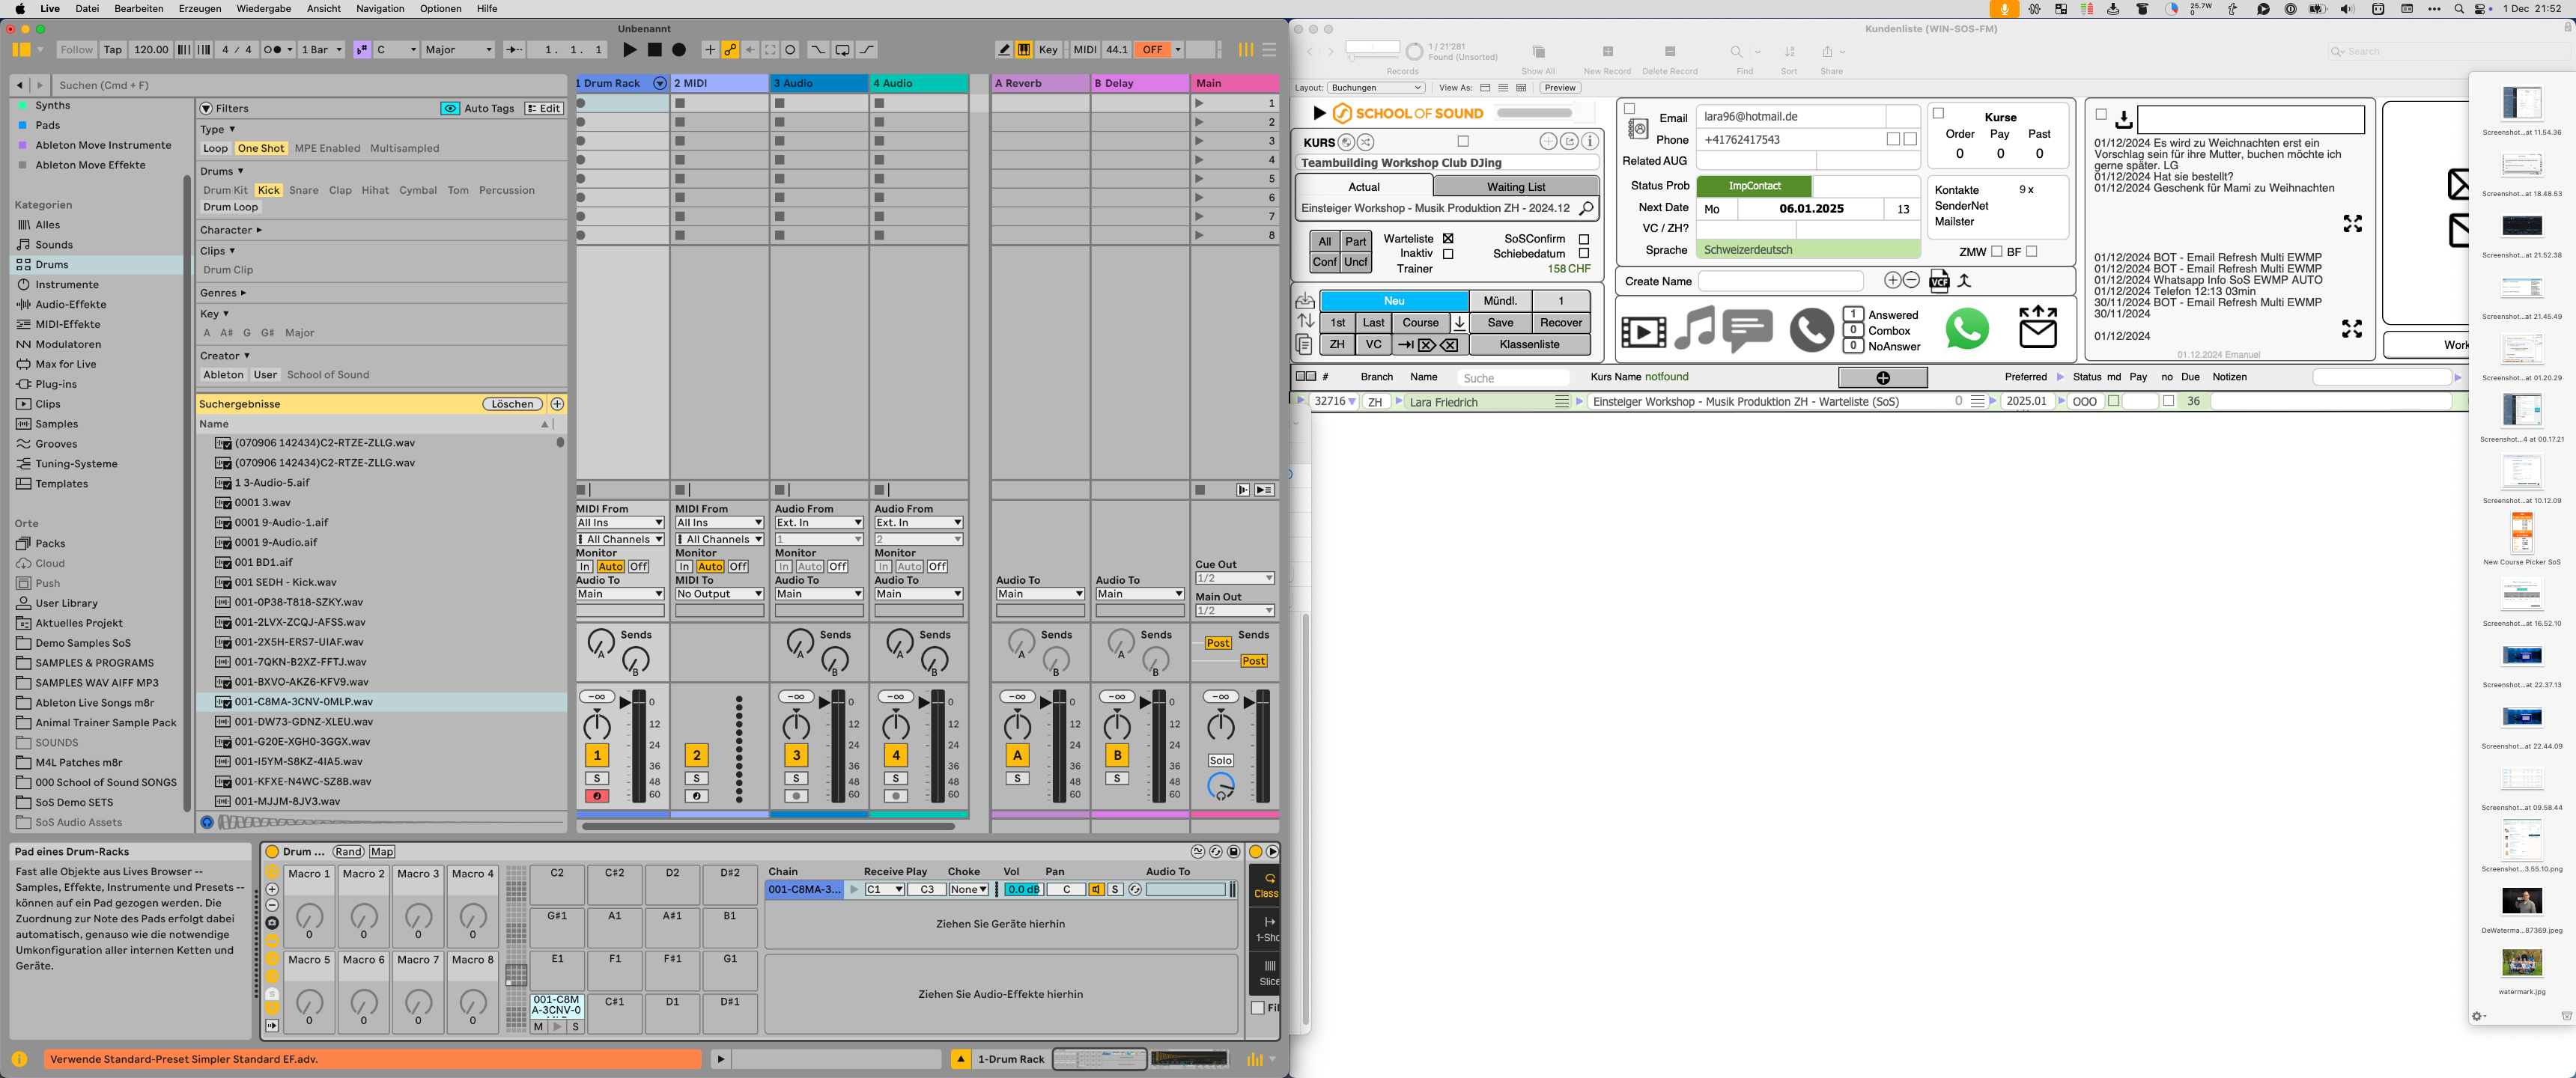Select the Loop type filter

click(215, 148)
